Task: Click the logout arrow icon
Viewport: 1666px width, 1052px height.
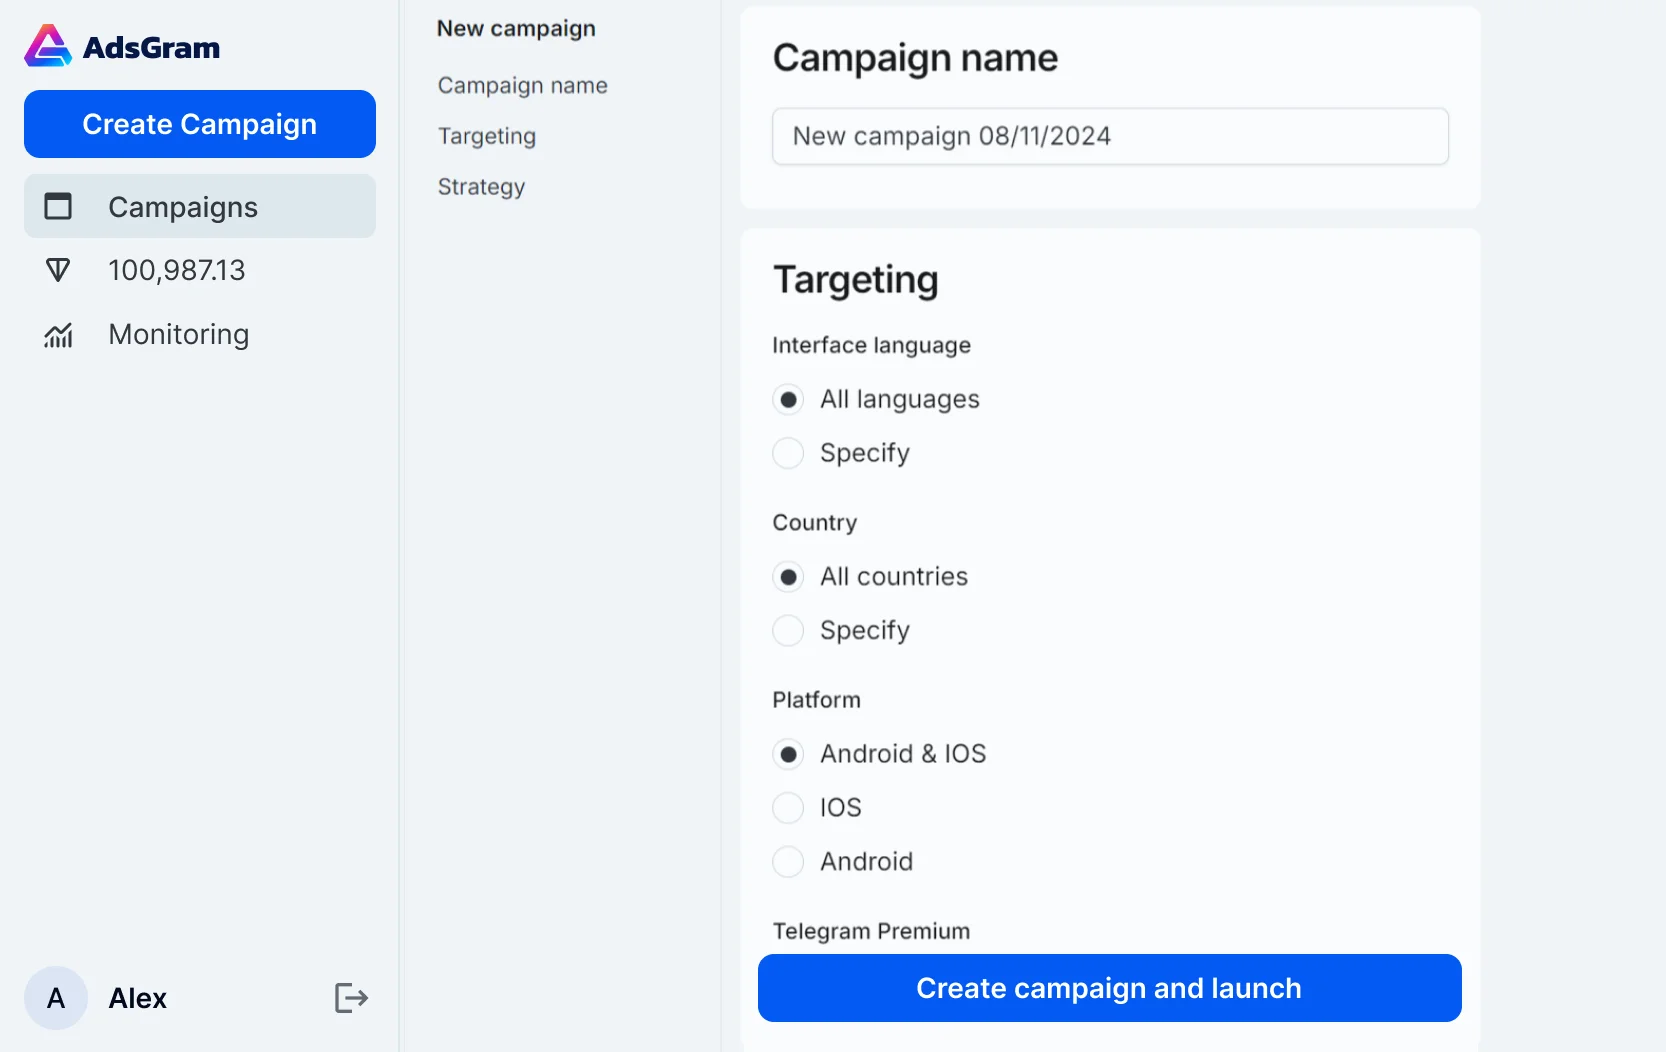Action: [351, 998]
